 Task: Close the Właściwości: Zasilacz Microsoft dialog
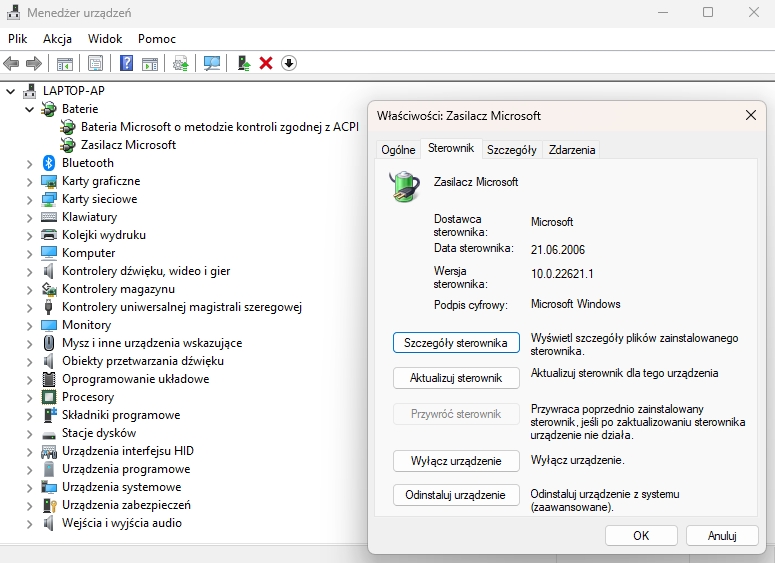pyautogui.click(x=751, y=115)
